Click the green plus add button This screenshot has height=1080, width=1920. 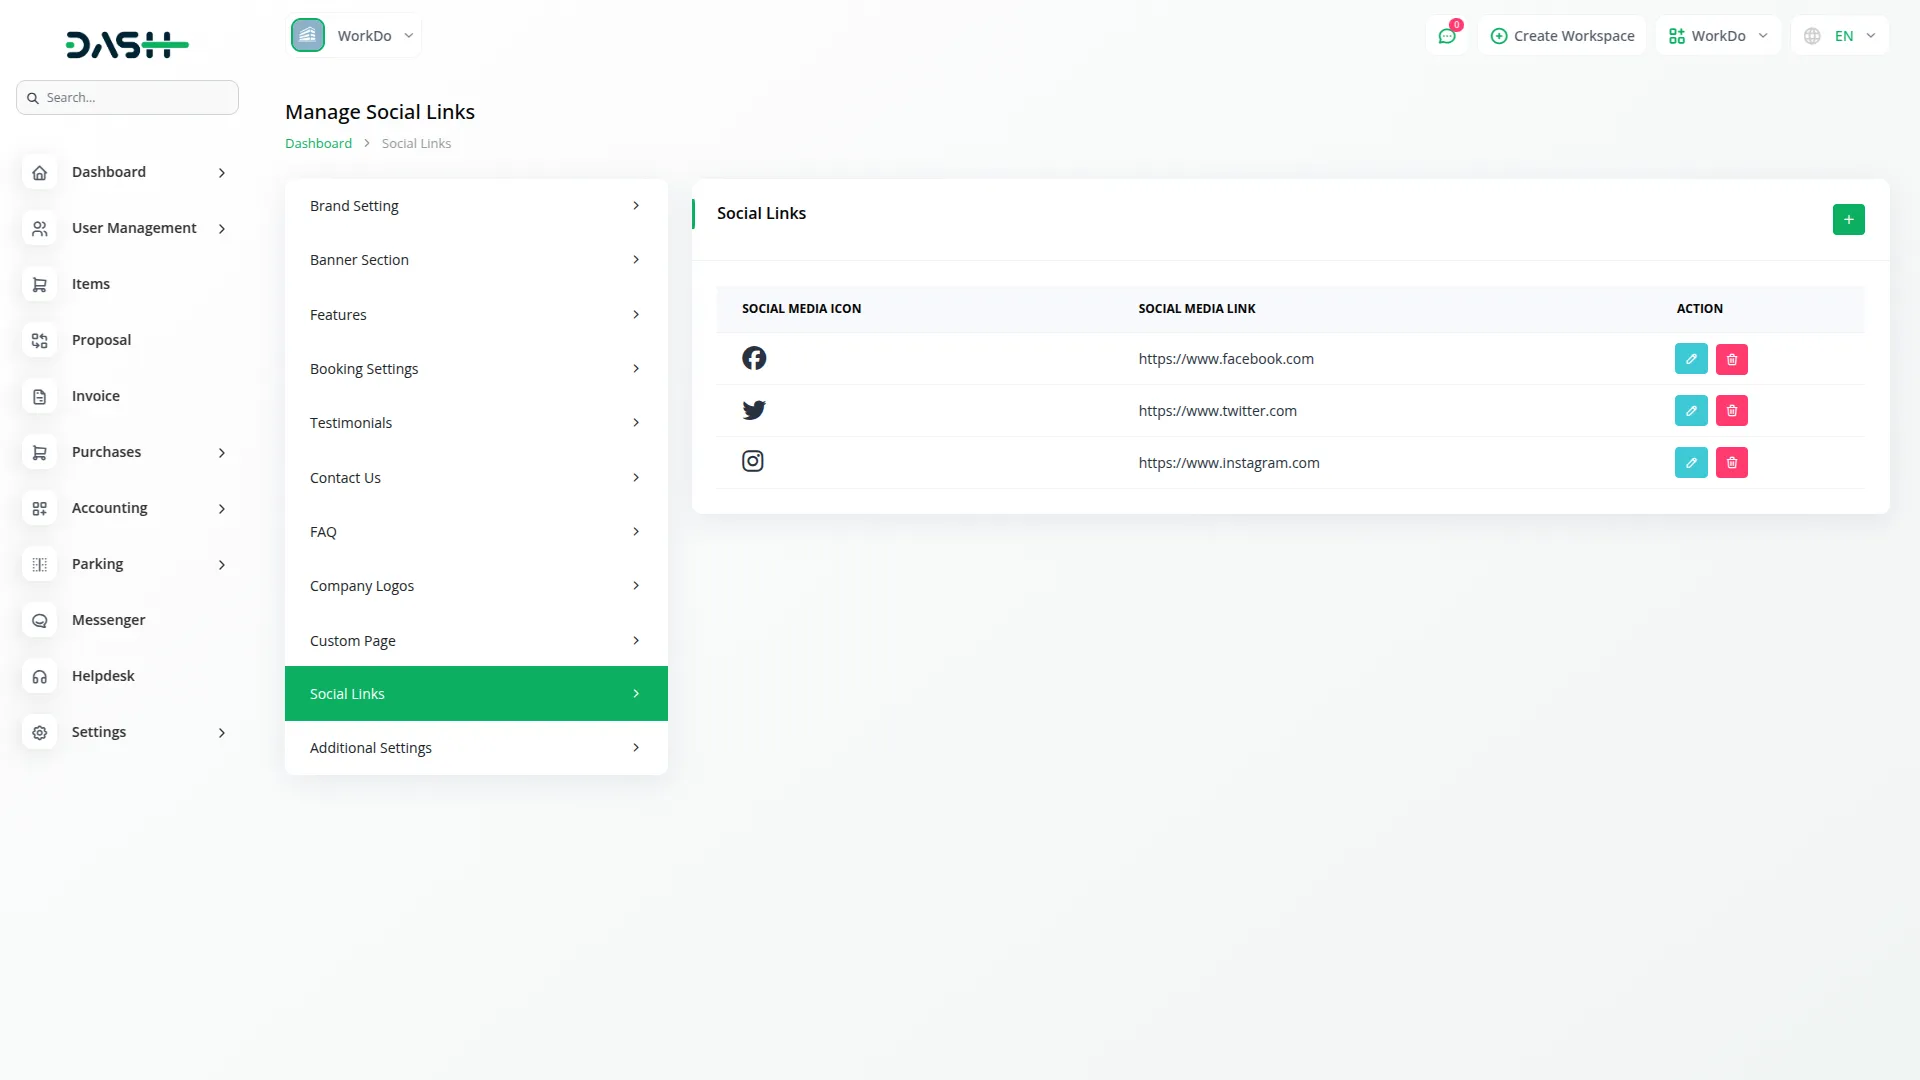[1848, 219]
